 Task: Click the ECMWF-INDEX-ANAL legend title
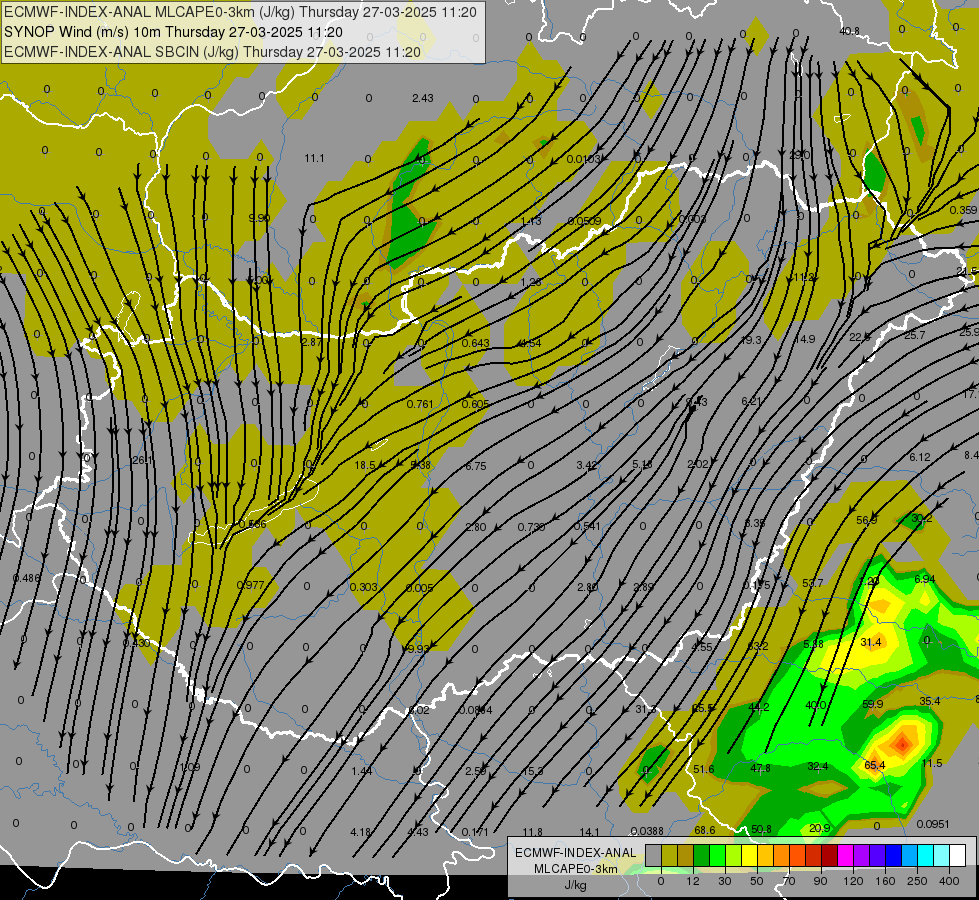[575, 853]
